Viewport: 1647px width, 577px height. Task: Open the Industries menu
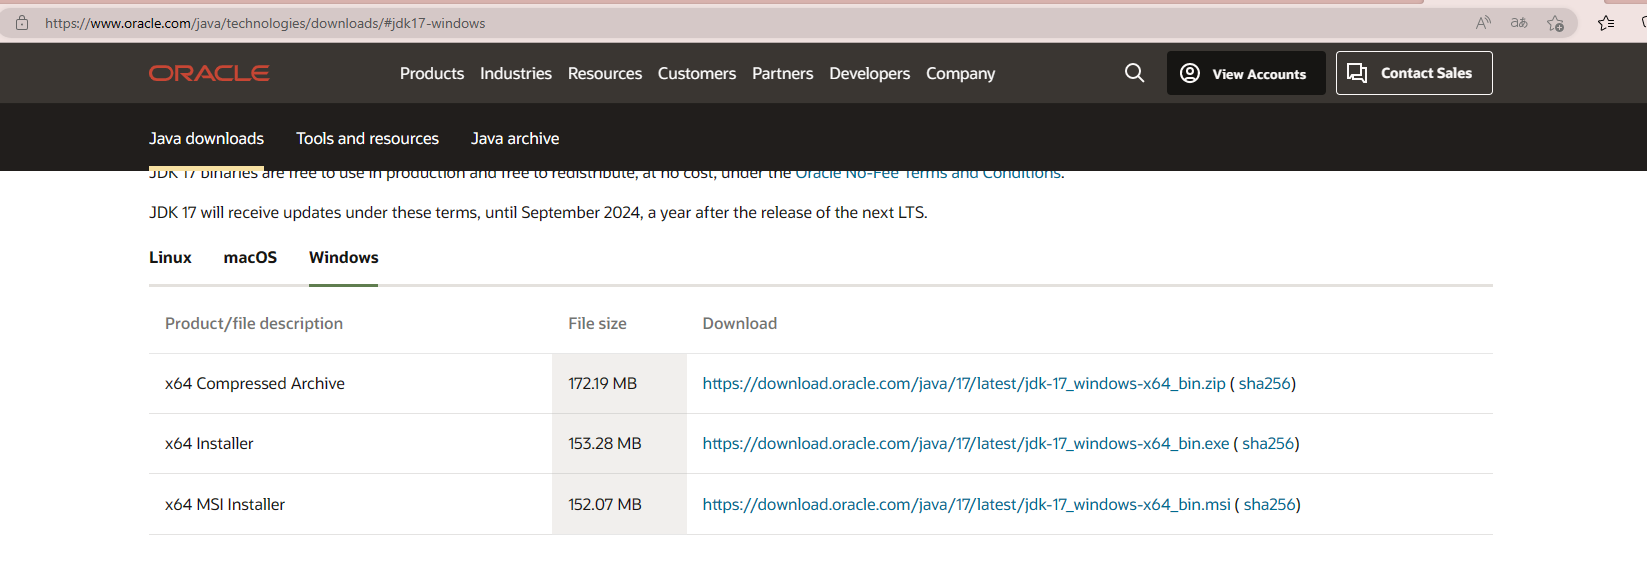pos(516,73)
